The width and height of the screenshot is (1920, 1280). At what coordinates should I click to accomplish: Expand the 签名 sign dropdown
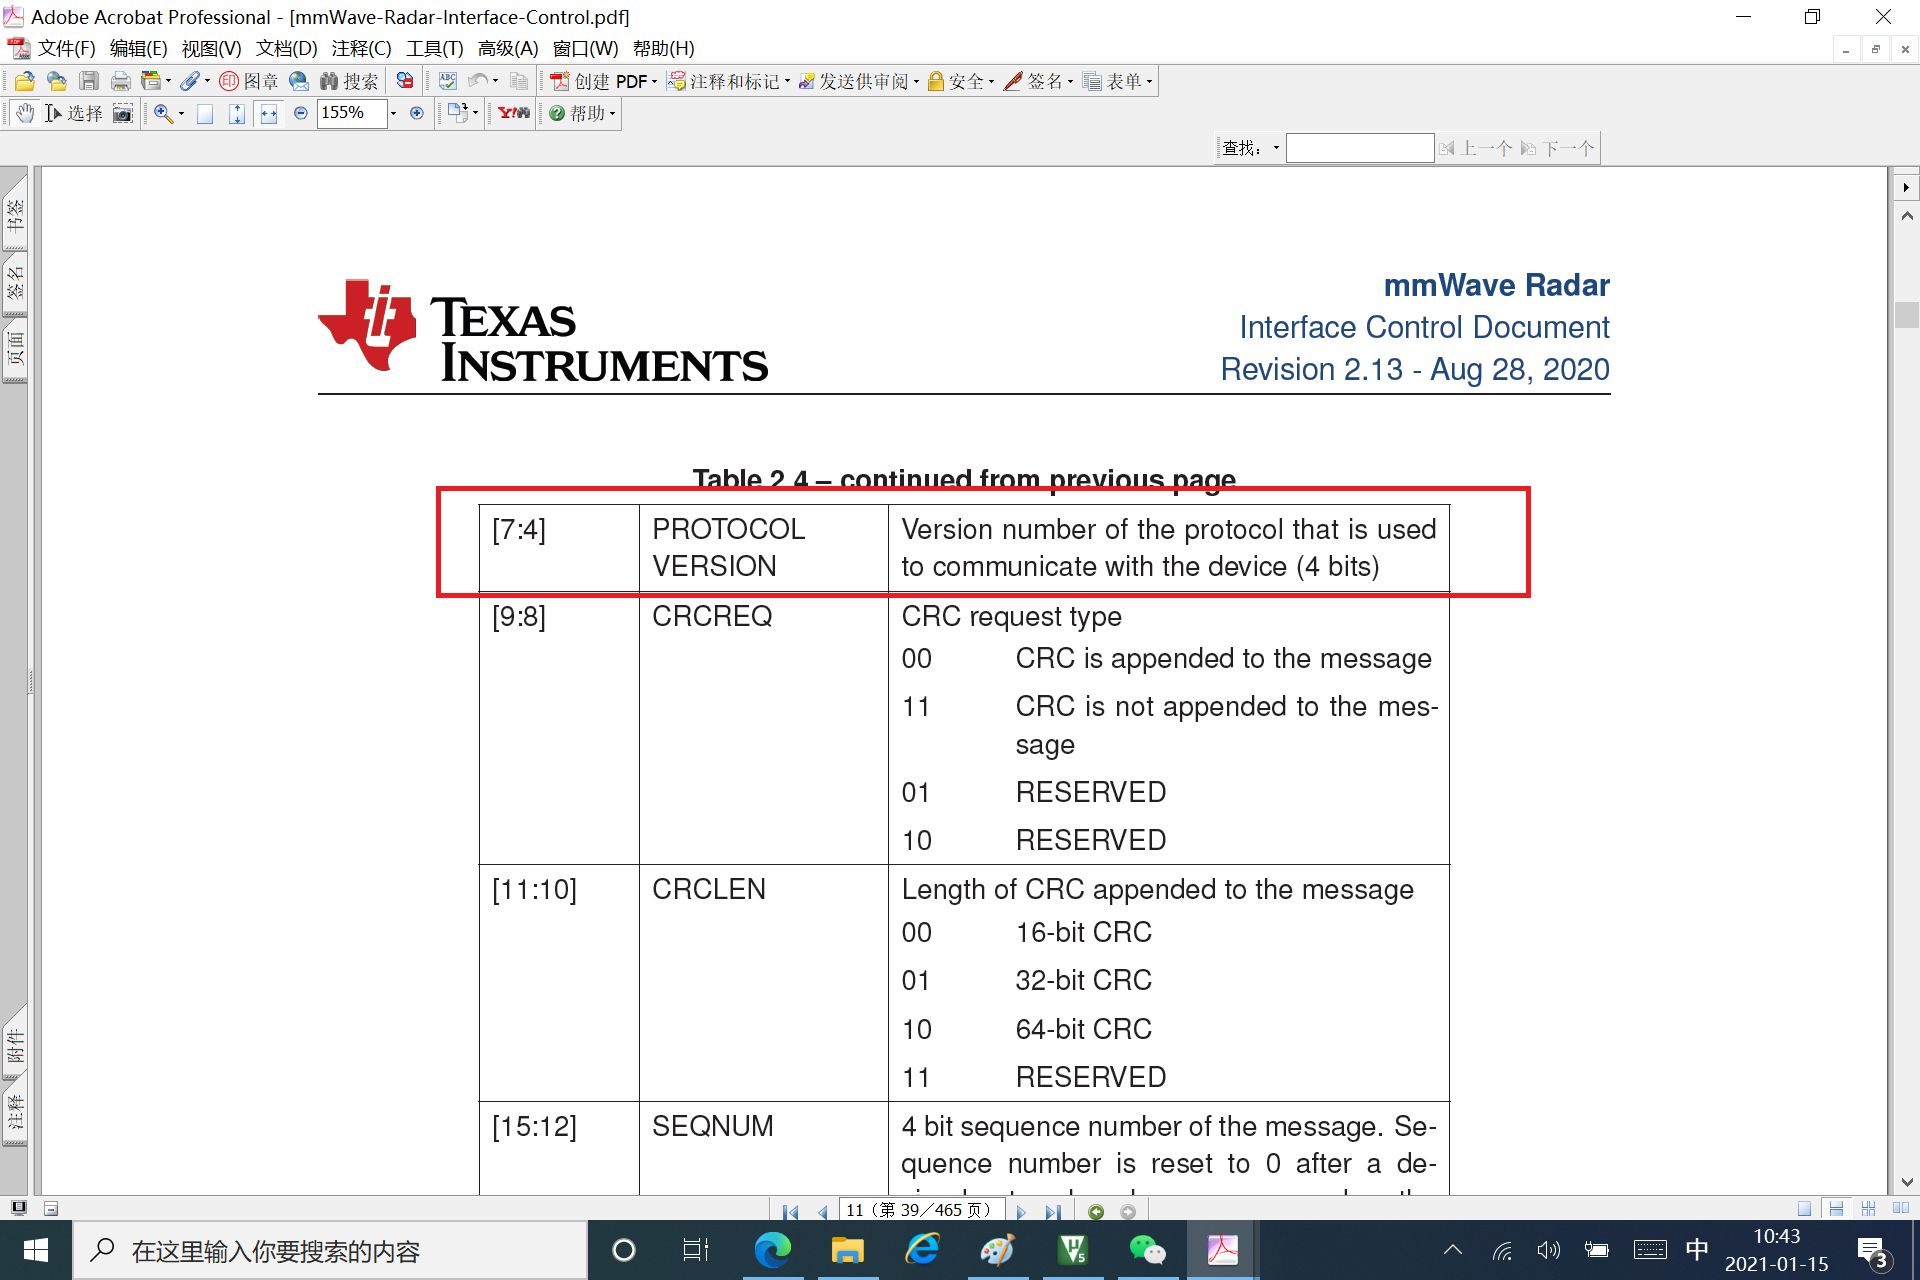click(1070, 81)
